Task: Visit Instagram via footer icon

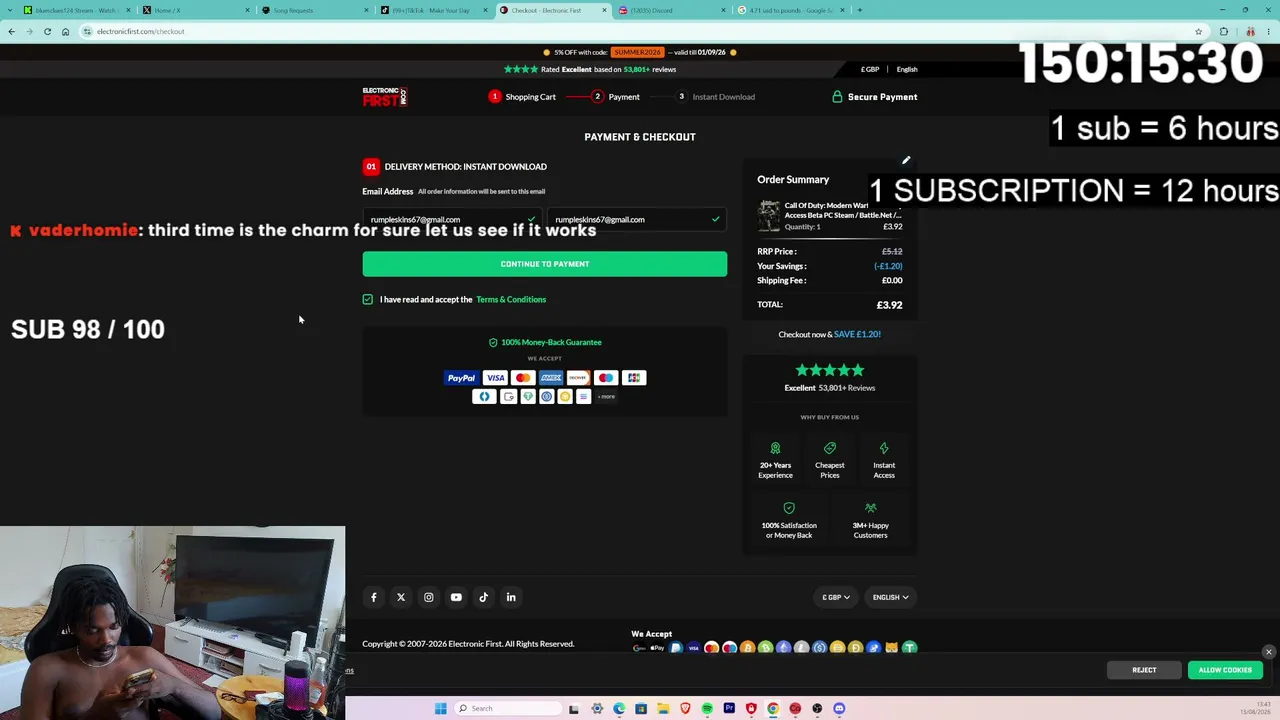Action: (x=428, y=597)
